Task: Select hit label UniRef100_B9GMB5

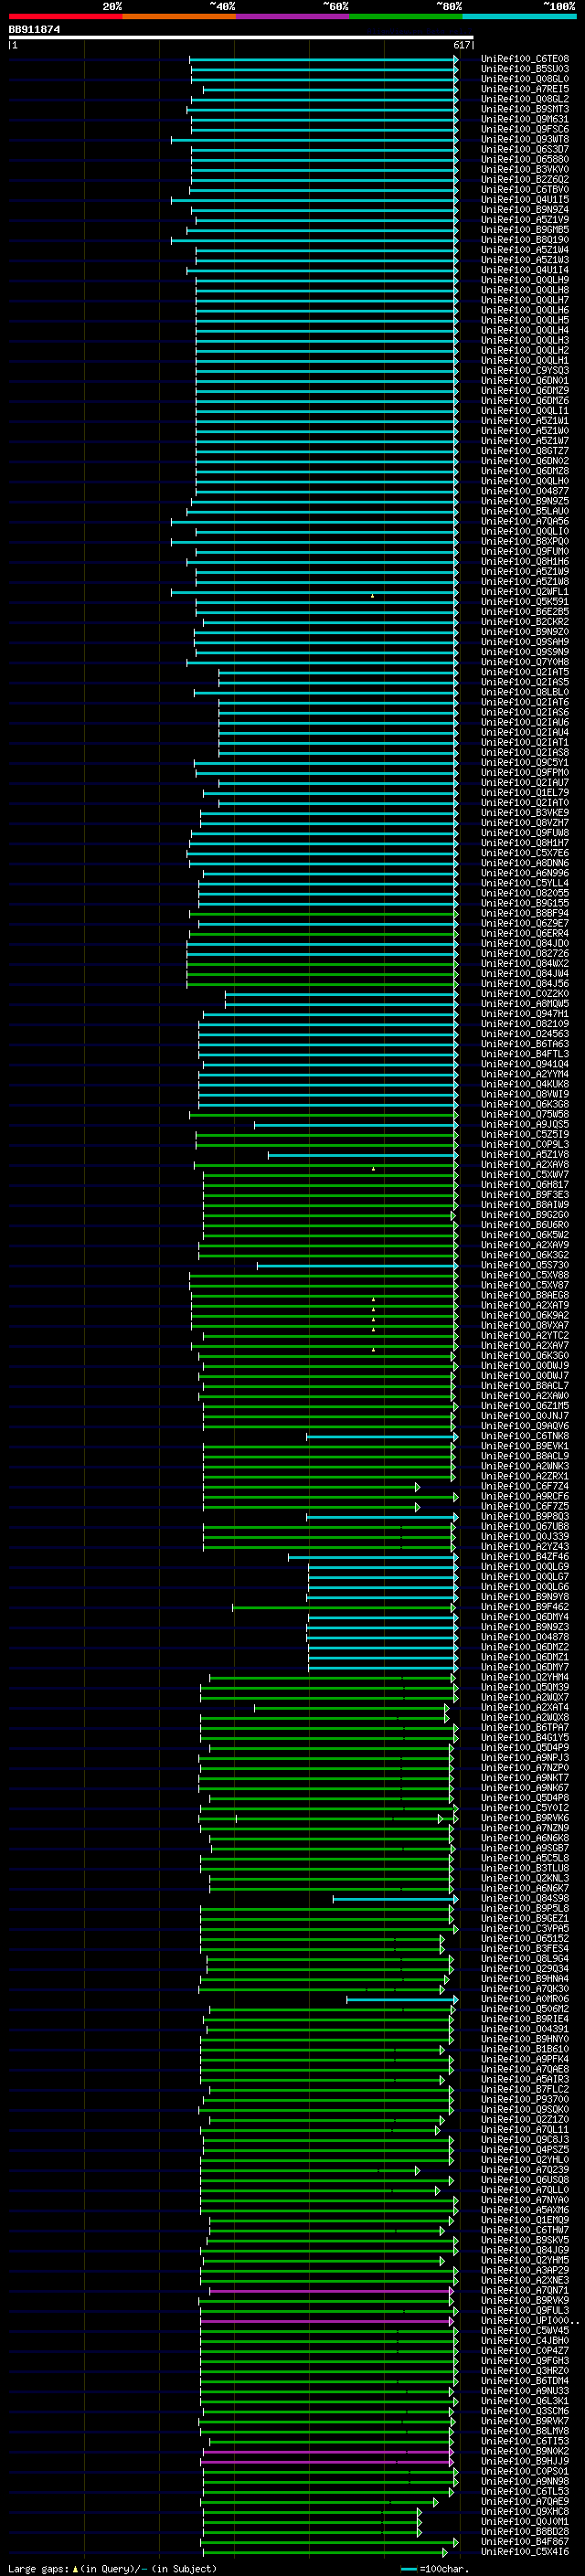Action: (525, 230)
